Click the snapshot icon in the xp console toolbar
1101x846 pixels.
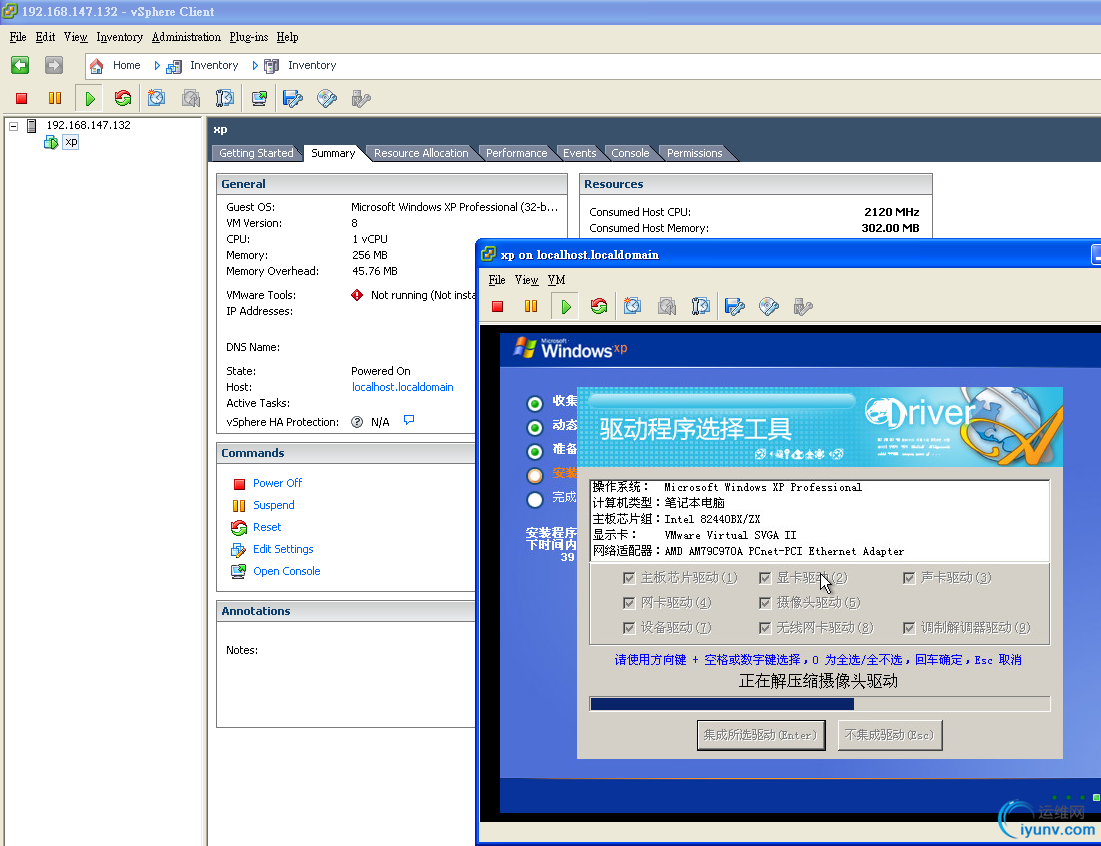[633, 306]
